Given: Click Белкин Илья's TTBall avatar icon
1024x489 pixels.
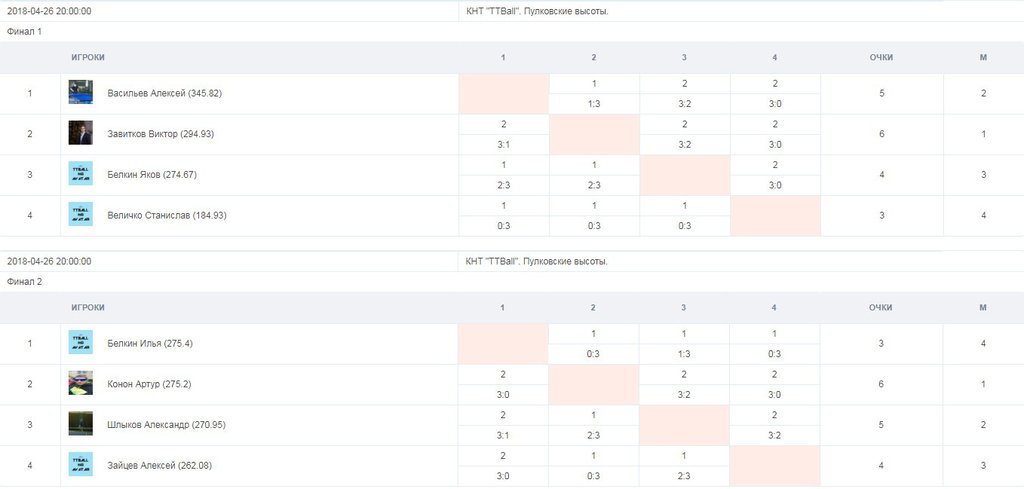Looking at the screenshot, I should click(81, 343).
